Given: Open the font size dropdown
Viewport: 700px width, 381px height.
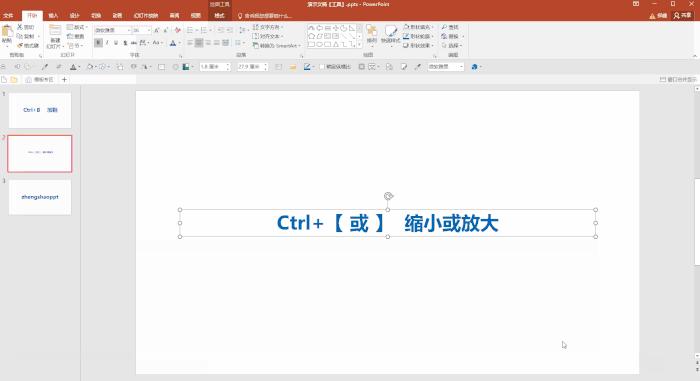Looking at the screenshot, I should coord(149,30).
